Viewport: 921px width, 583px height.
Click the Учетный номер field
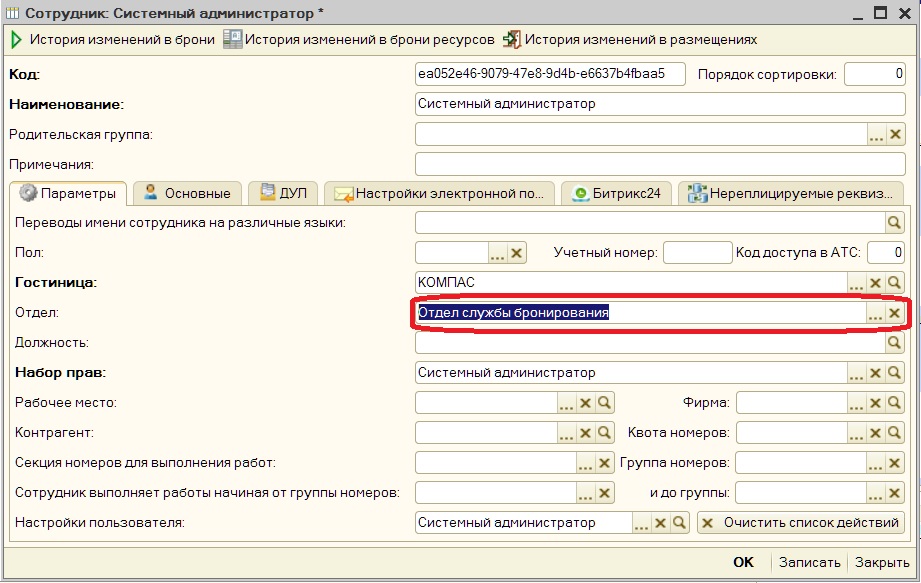click(698, 253)
